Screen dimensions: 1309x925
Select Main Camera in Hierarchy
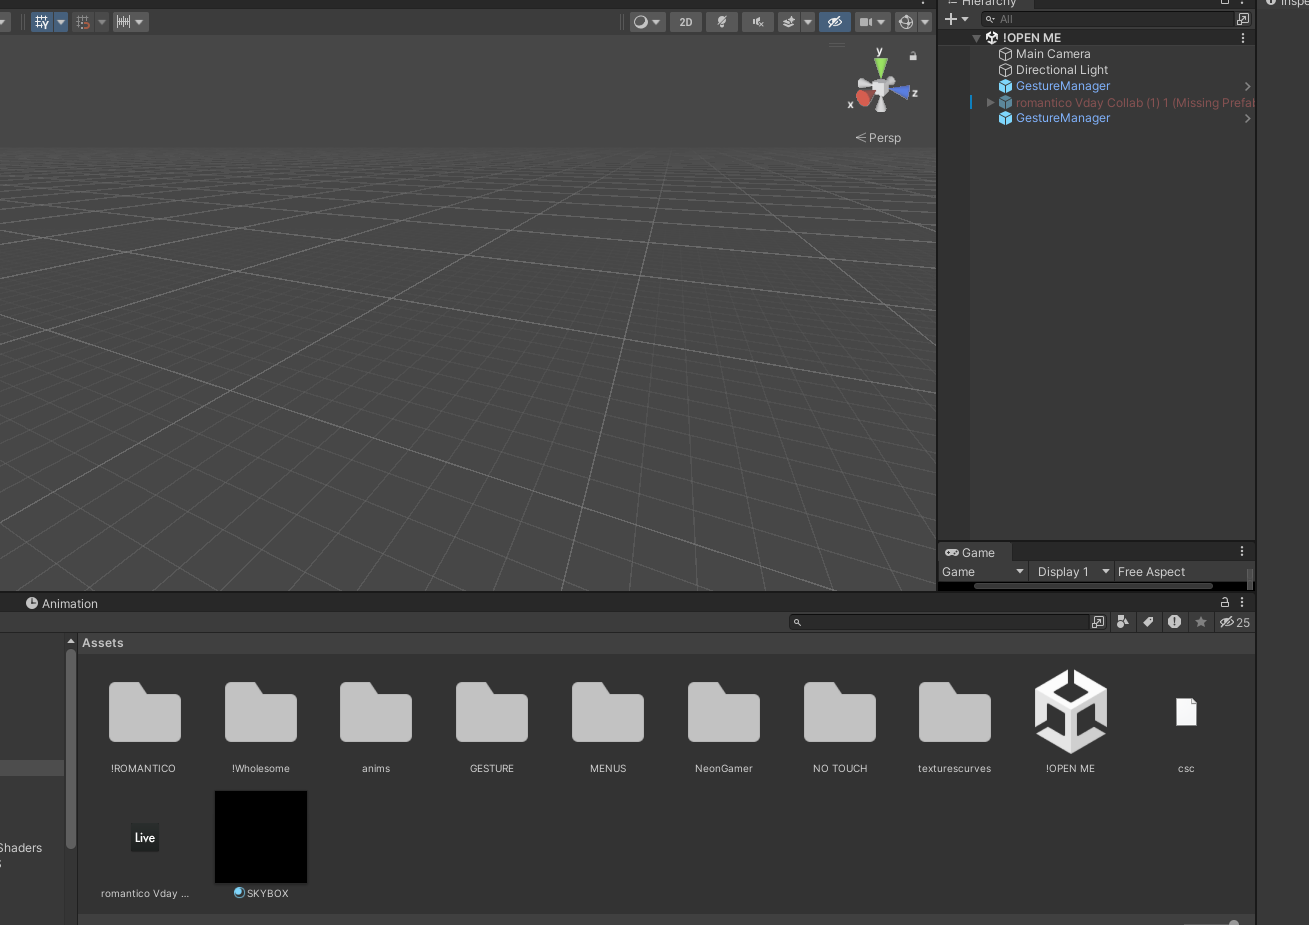pos(1053,54)
